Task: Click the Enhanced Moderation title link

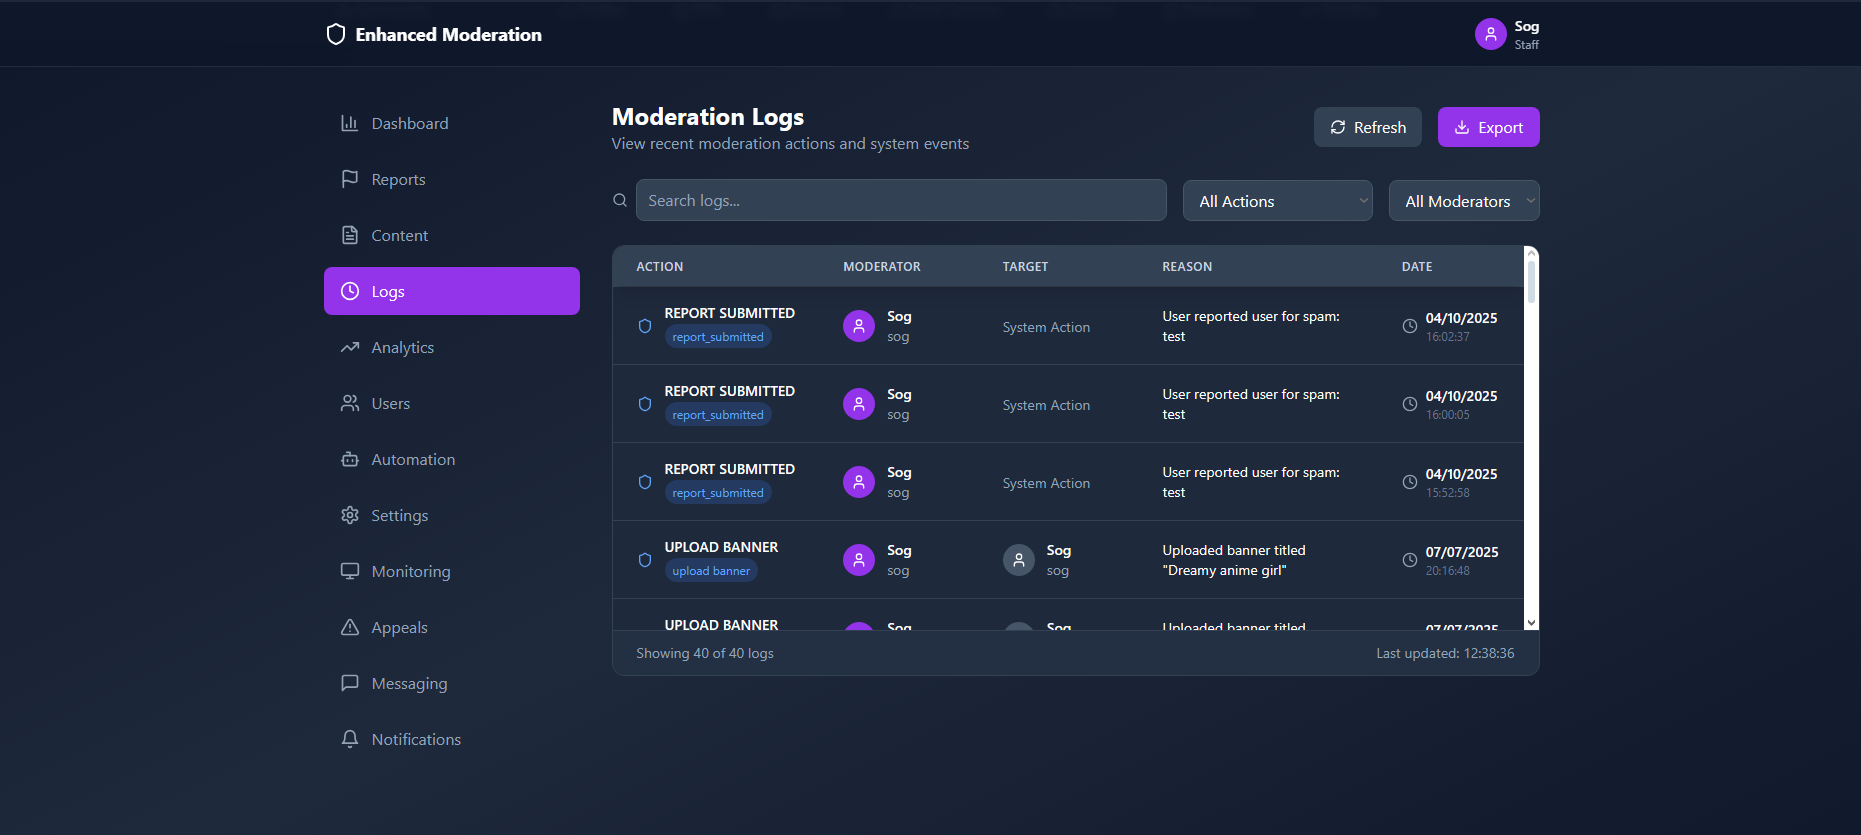Action: [x=448, y=35]
